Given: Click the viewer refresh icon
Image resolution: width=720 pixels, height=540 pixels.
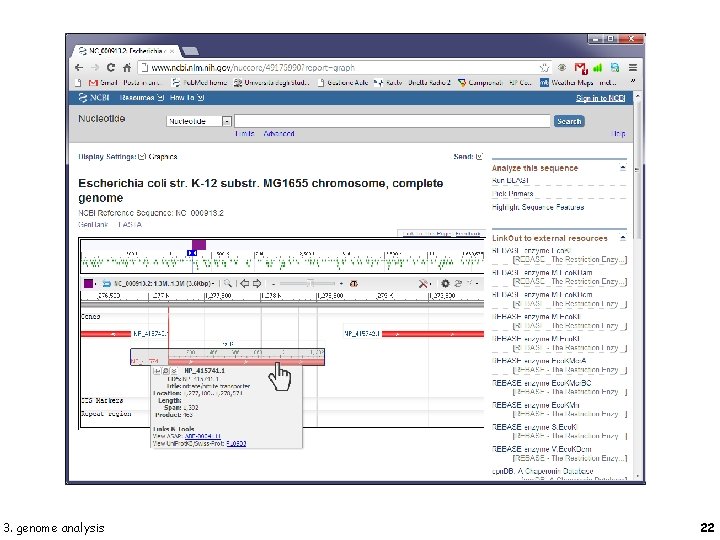Looking at the screenshot, I should 458,284.
